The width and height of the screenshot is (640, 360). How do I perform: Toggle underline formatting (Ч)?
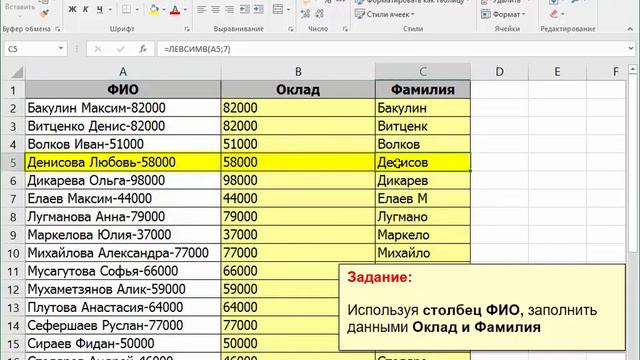pyautogui.click(x=100, y=9)
